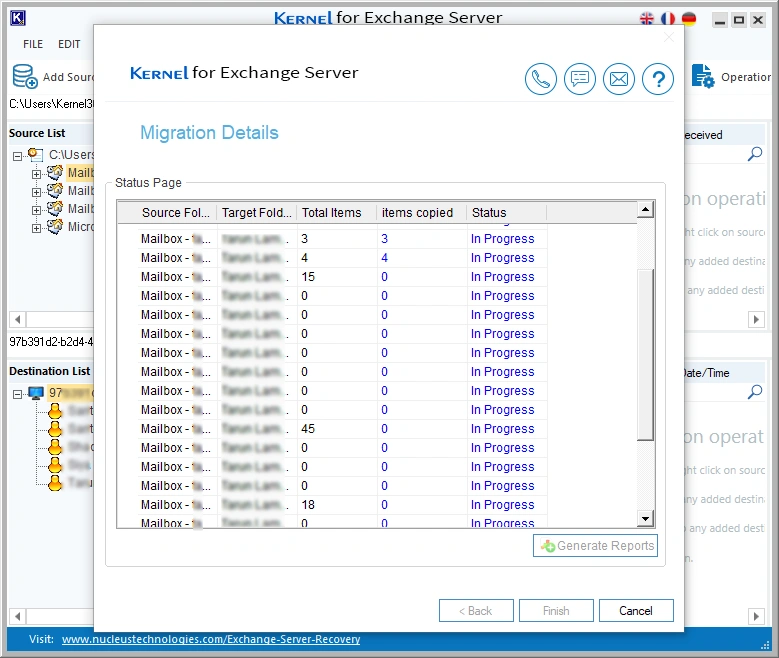The width and height of the screenshot is (779, 658).
Task: Select the German flag language icon
Action: point(689,19)
